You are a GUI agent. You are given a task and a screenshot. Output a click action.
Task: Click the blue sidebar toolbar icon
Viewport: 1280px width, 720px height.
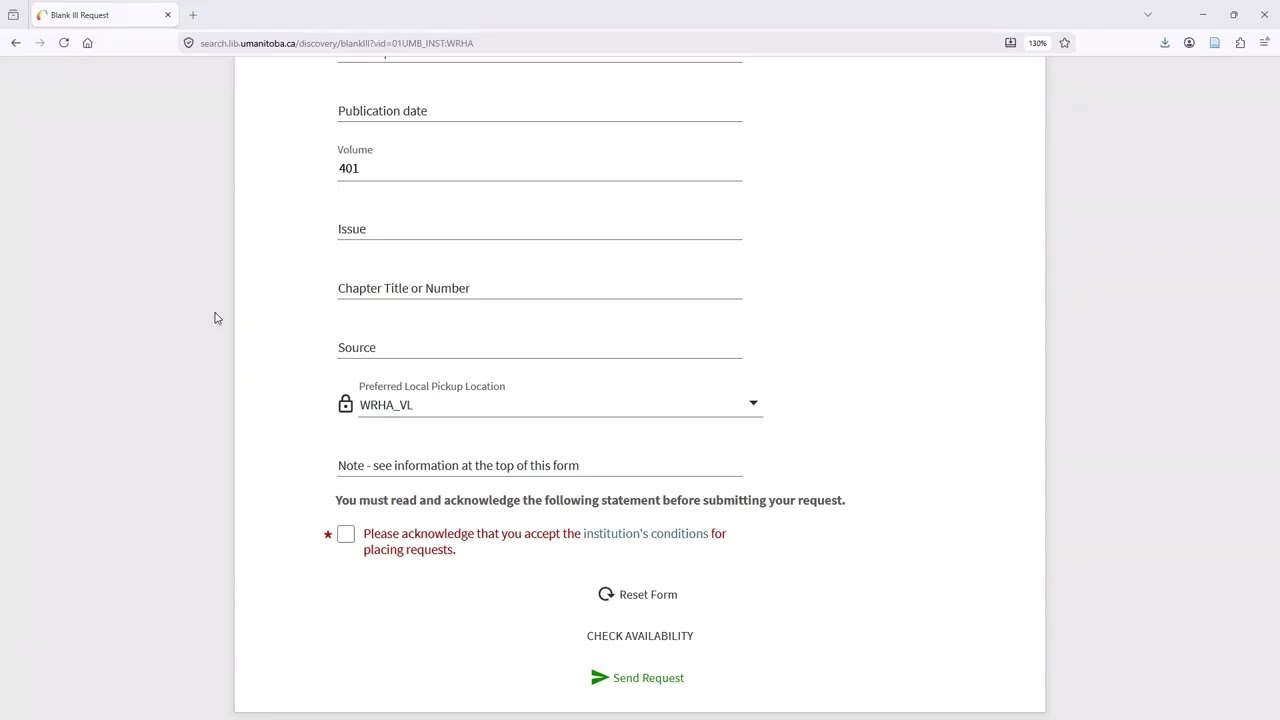point(1215,43)
